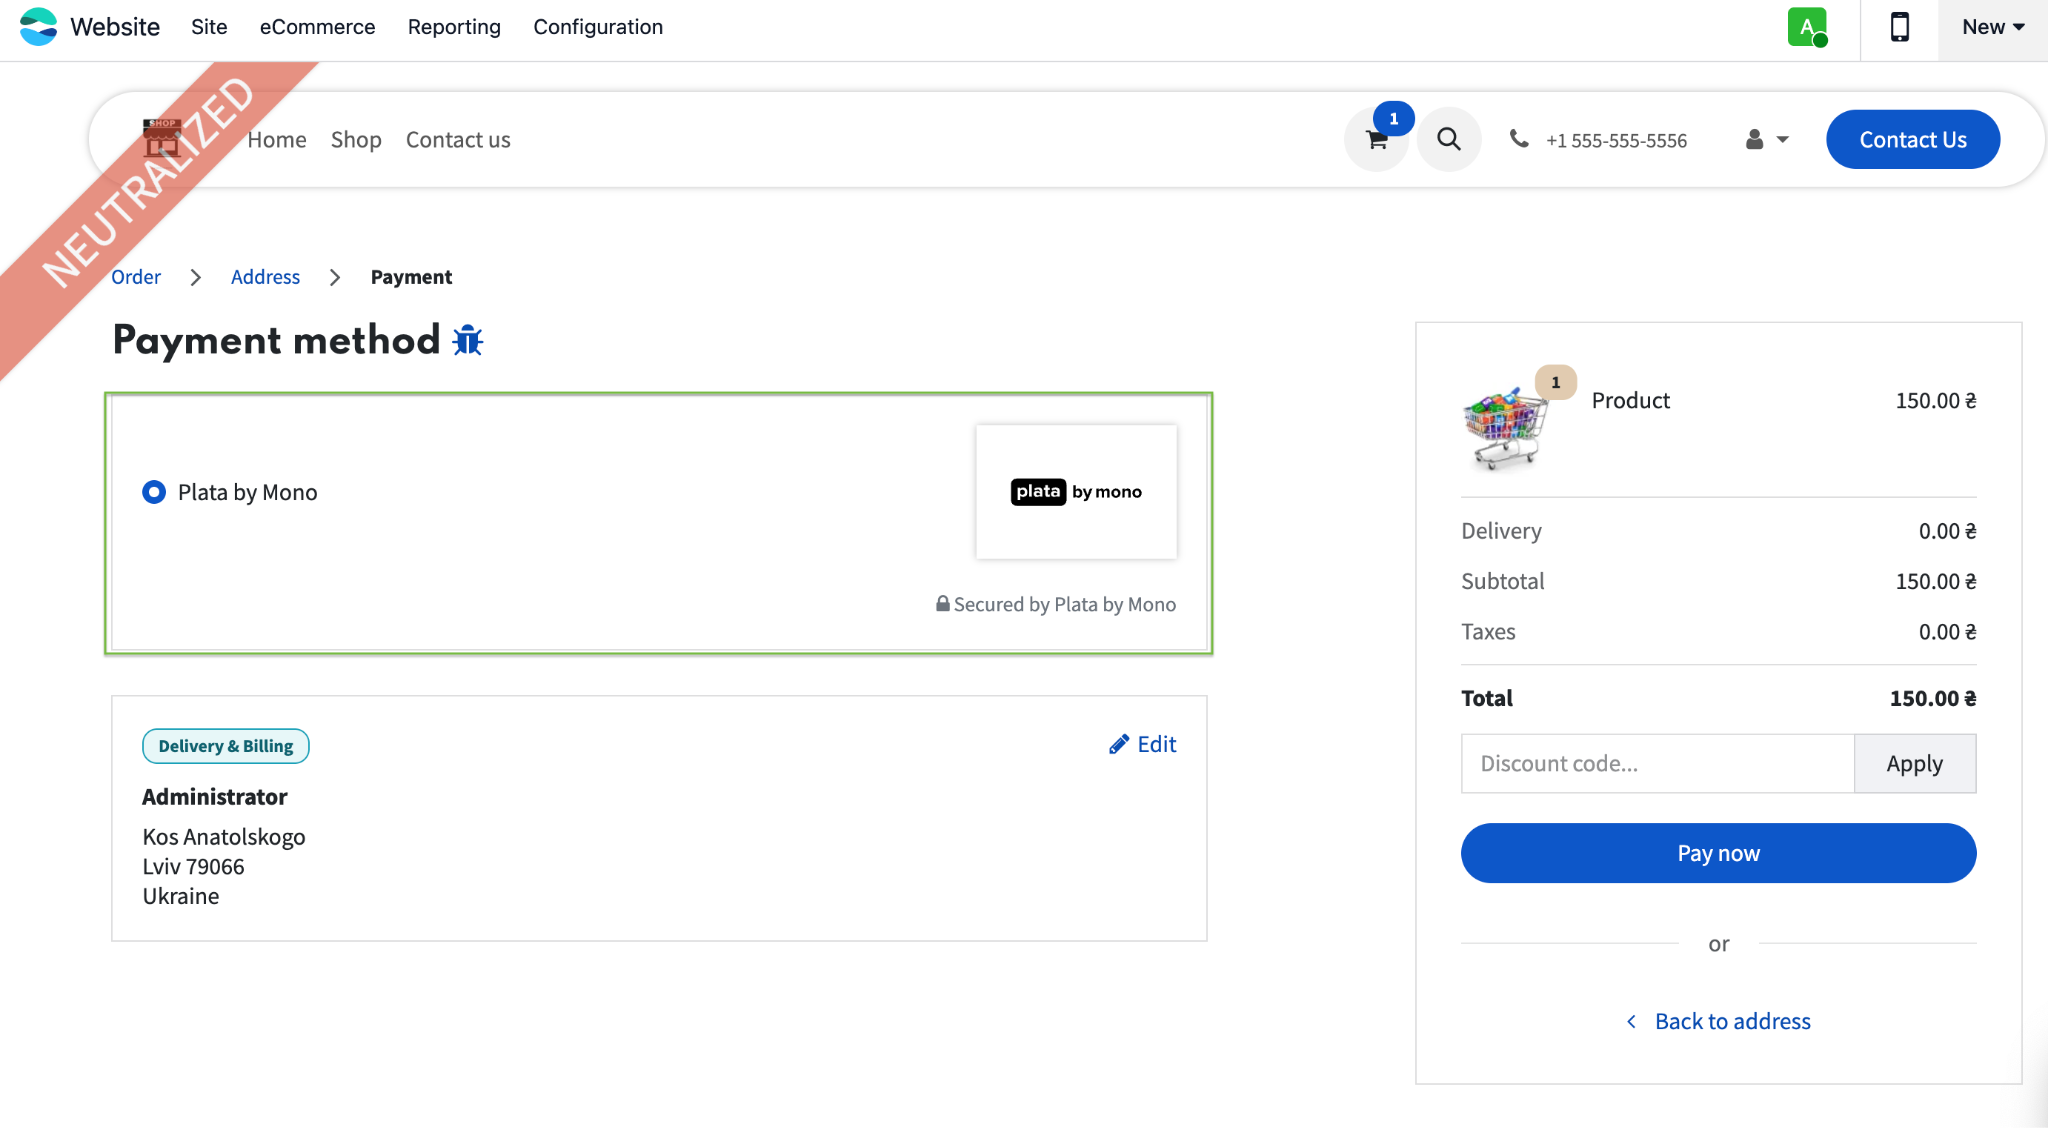Screen dimensions: 2048x1128
Task: Select the Plata by Mono radio button
Action: pos(154,492)
